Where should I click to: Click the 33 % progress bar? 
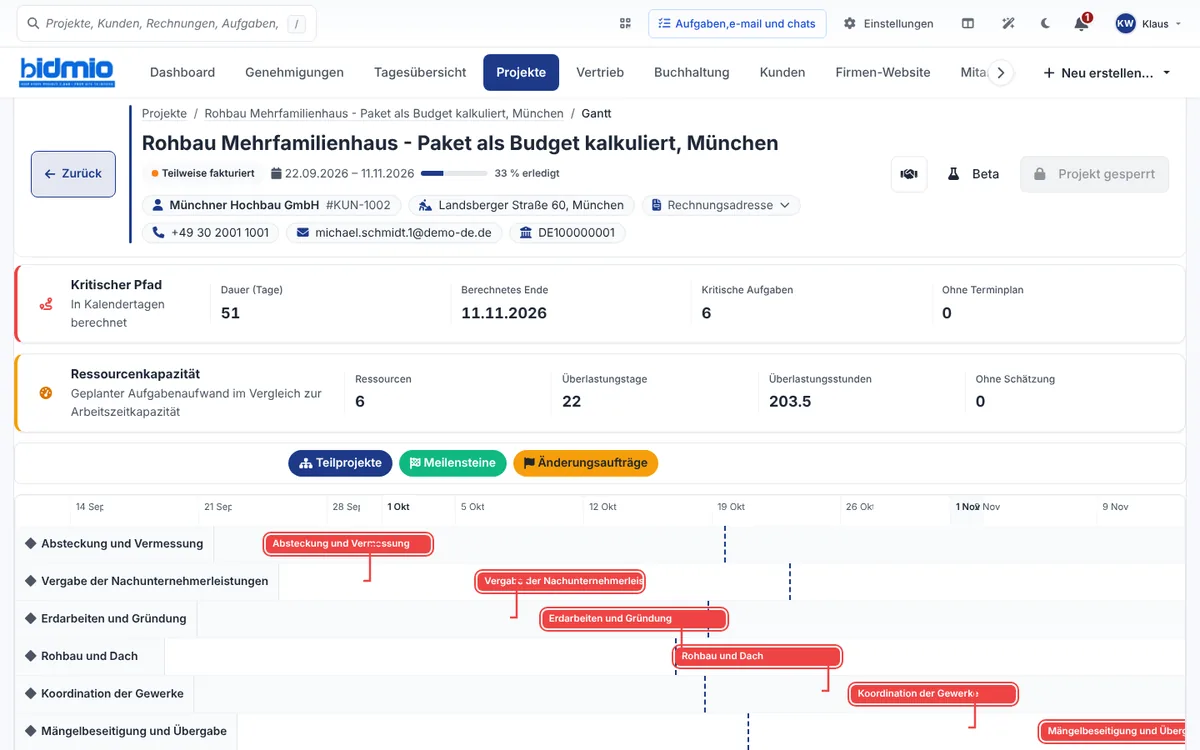[454, 173]
